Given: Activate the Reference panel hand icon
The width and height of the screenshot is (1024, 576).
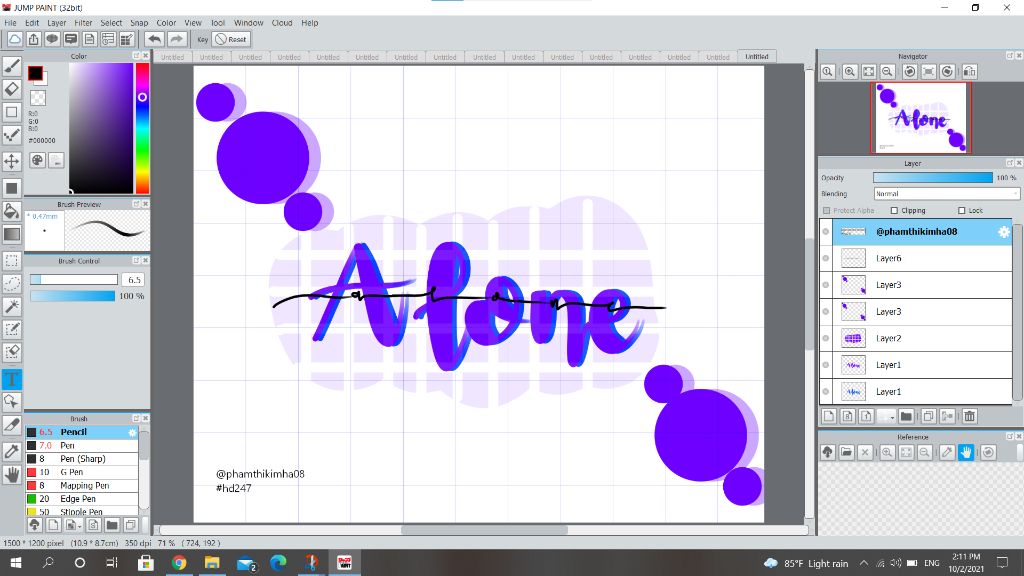Looking at the screenshot, I should point(967,452).
